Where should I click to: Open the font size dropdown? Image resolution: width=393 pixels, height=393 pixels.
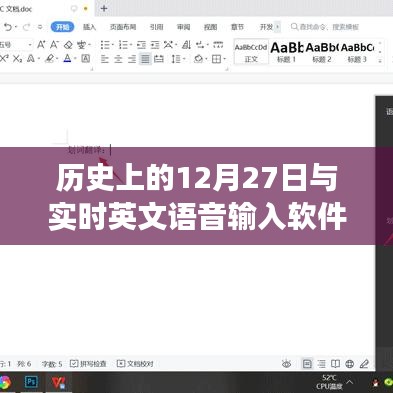[30, 45]
